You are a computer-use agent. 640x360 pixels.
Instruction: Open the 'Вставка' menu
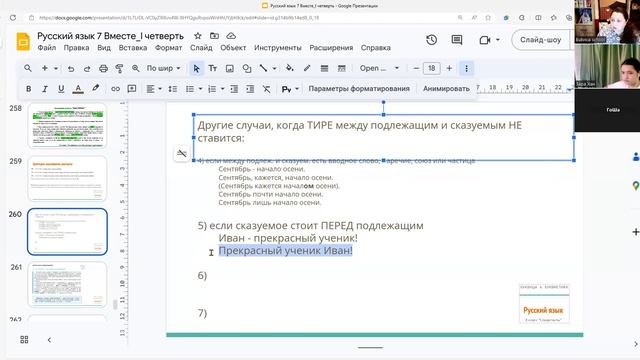coord(133,48)
